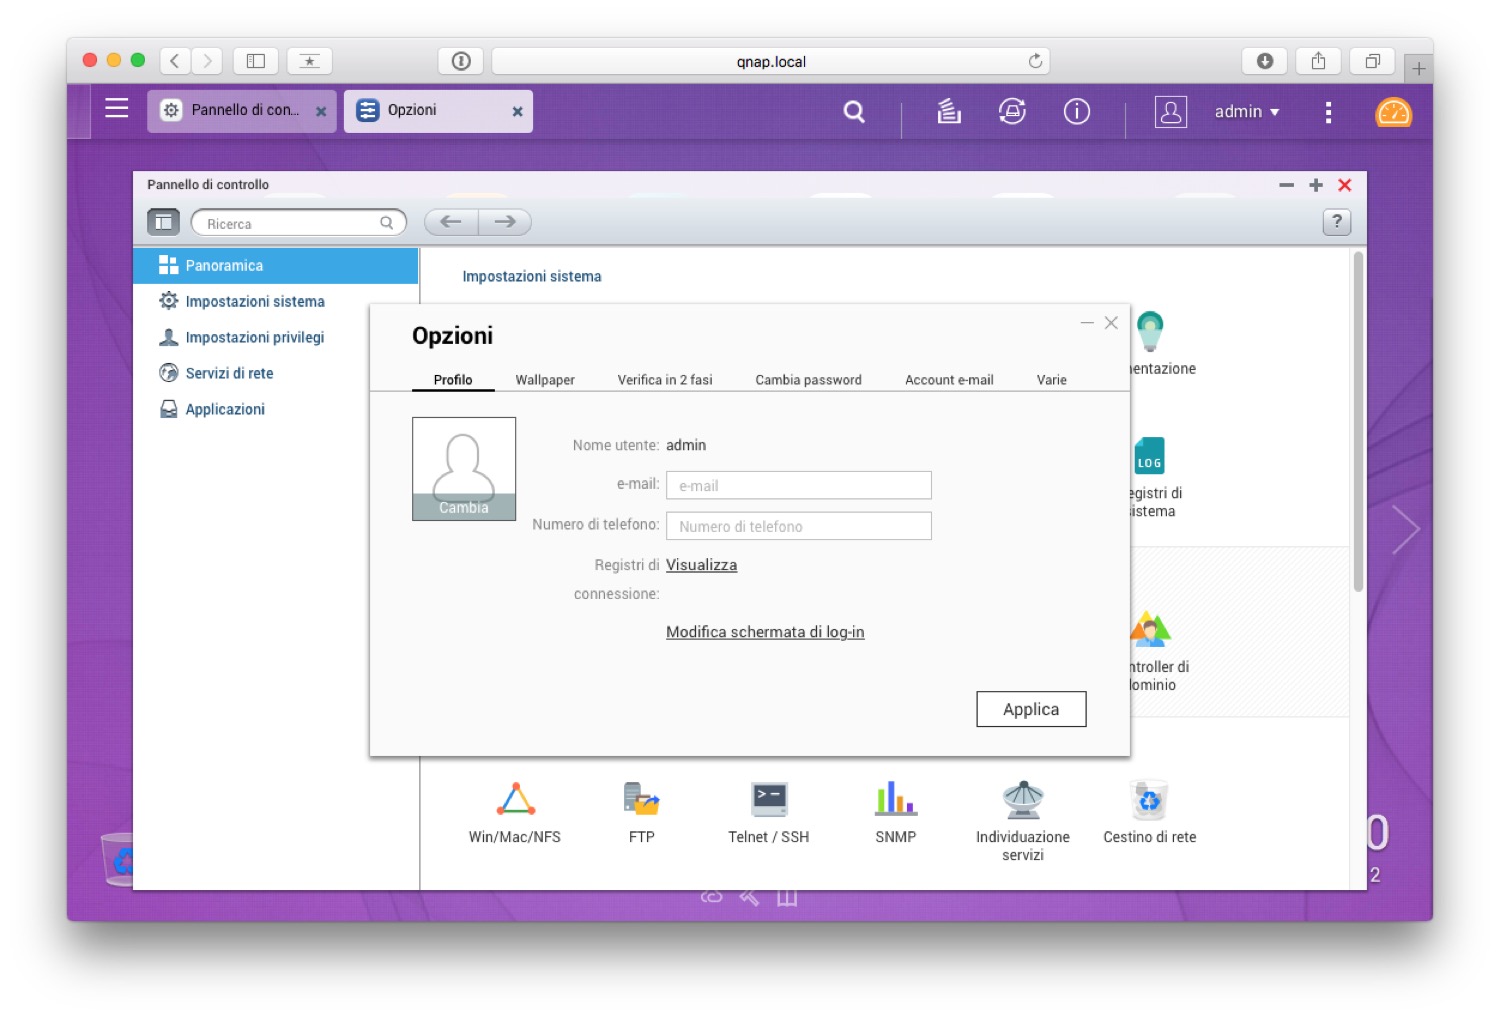Show all tabs overview in Safari
Screen dimensions: 1500x1017
click(1373, 61)
